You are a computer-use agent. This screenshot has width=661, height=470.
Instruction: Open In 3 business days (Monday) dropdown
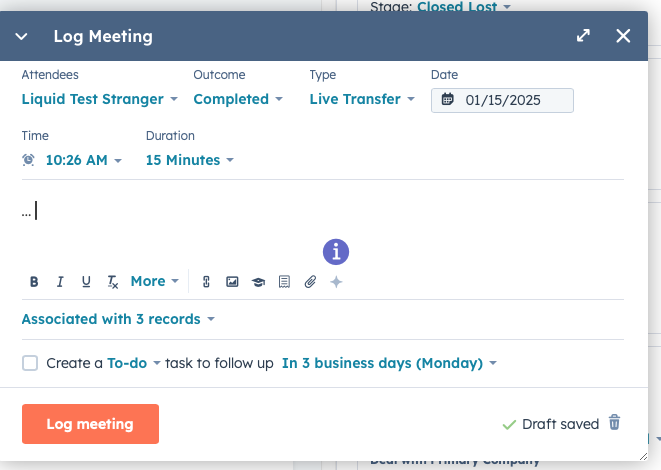[390, 363]
